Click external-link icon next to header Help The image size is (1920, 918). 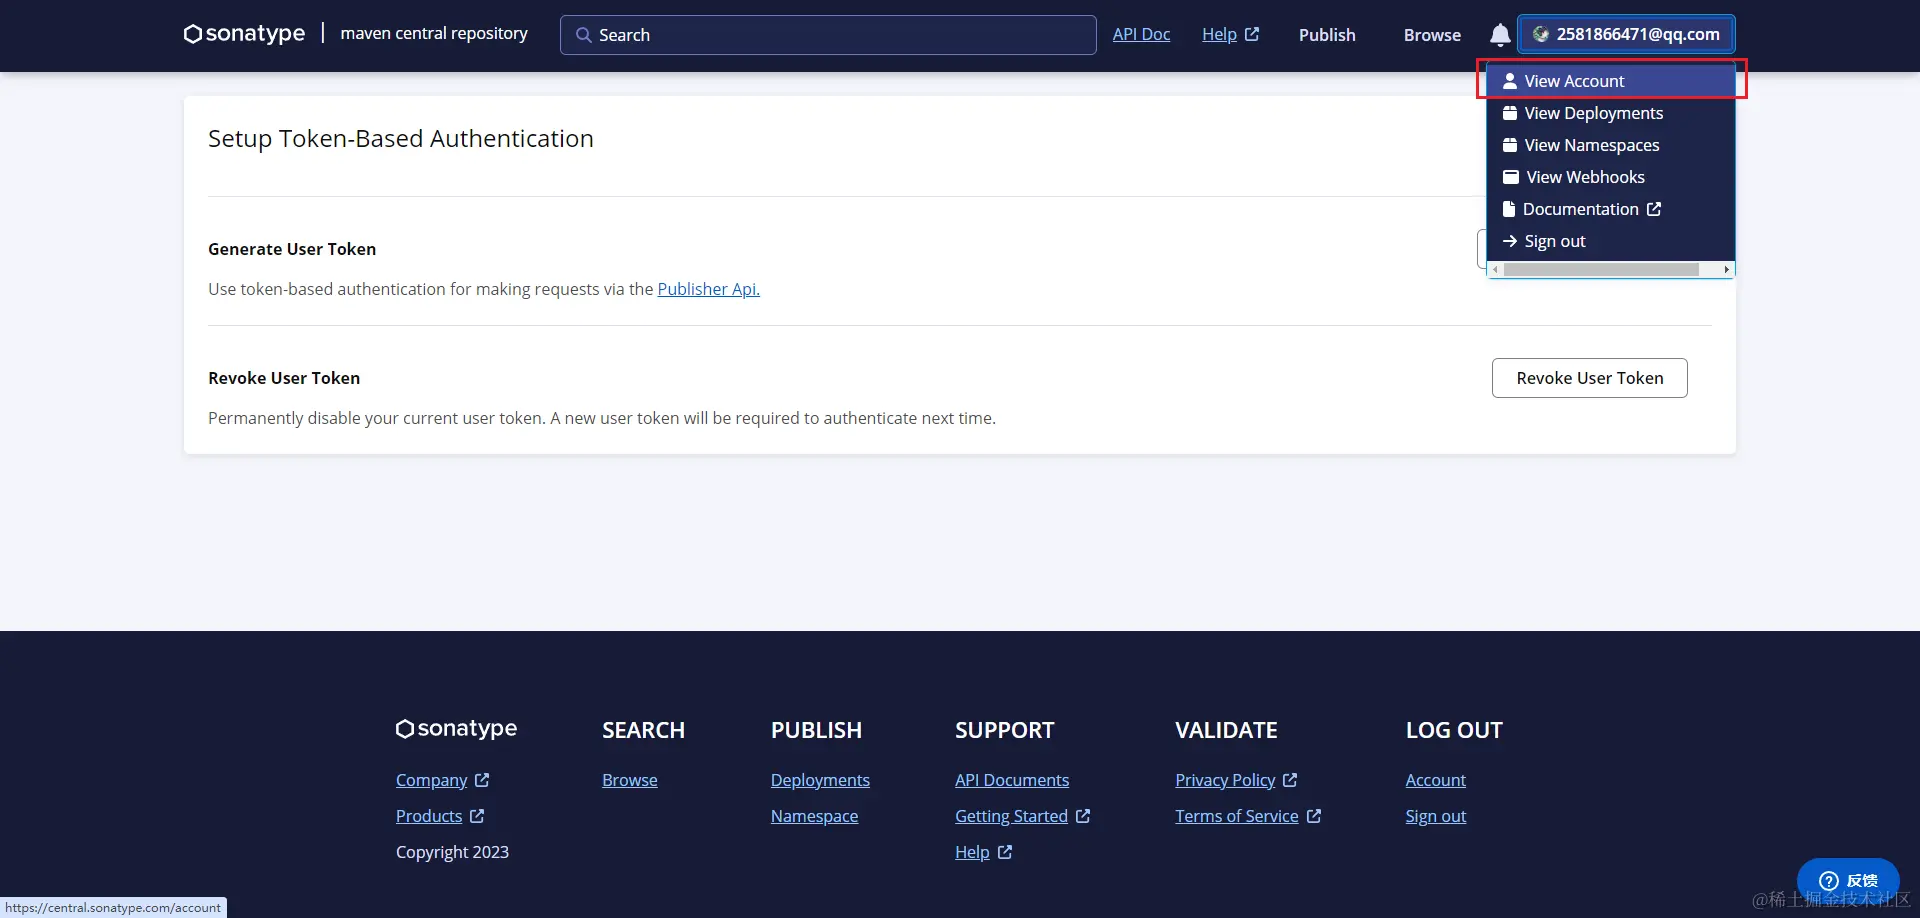click(x=1252, y=34)
